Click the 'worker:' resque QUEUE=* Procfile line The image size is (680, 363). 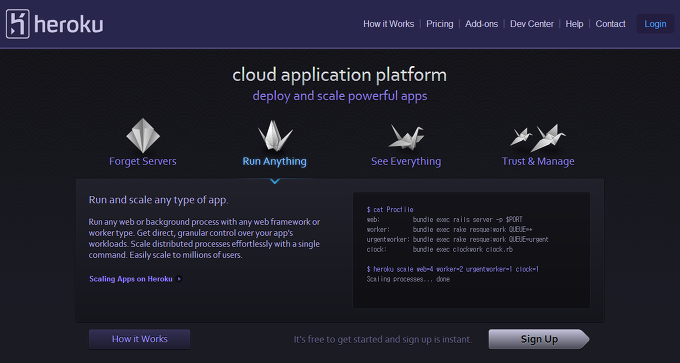tap(449, 229)
